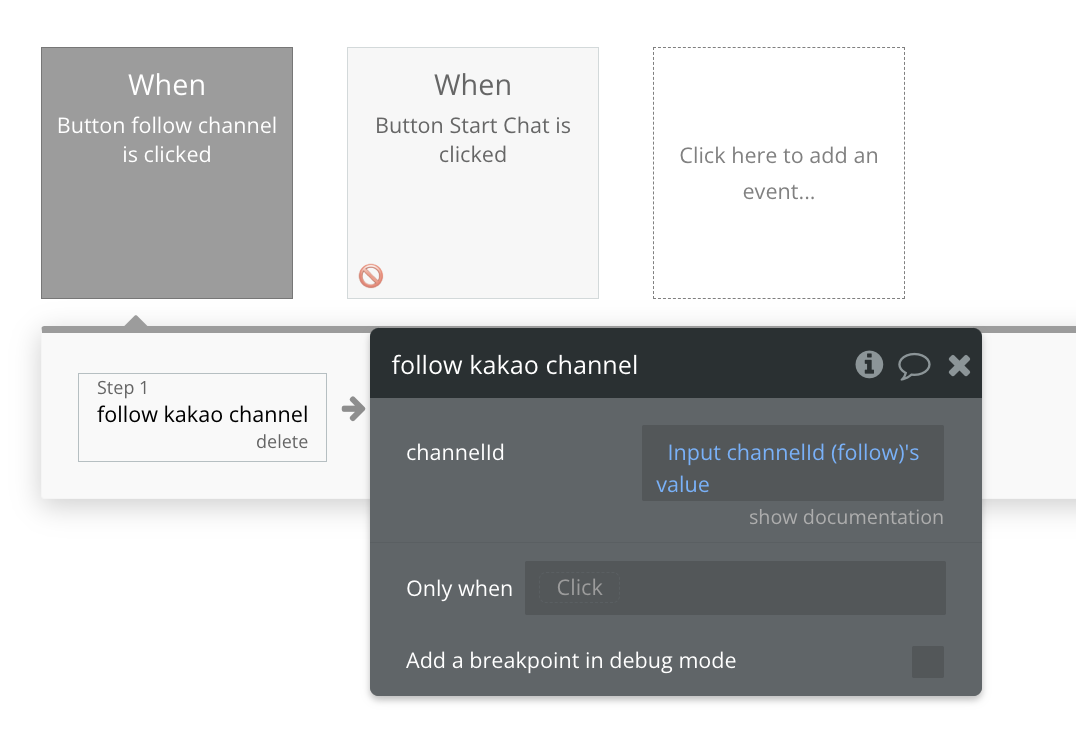Click the Only when label
The width and height of the screenshot is (1076, 752).
459,589
